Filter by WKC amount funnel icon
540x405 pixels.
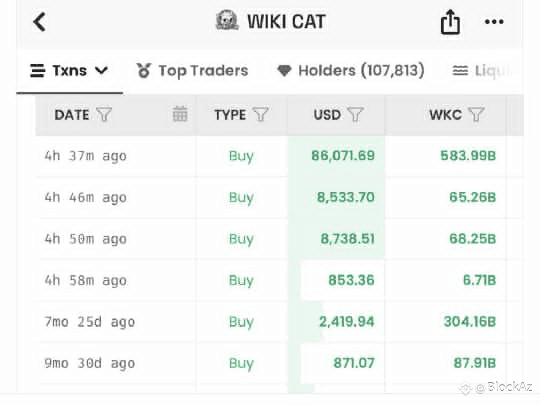[x=476, y=114]
